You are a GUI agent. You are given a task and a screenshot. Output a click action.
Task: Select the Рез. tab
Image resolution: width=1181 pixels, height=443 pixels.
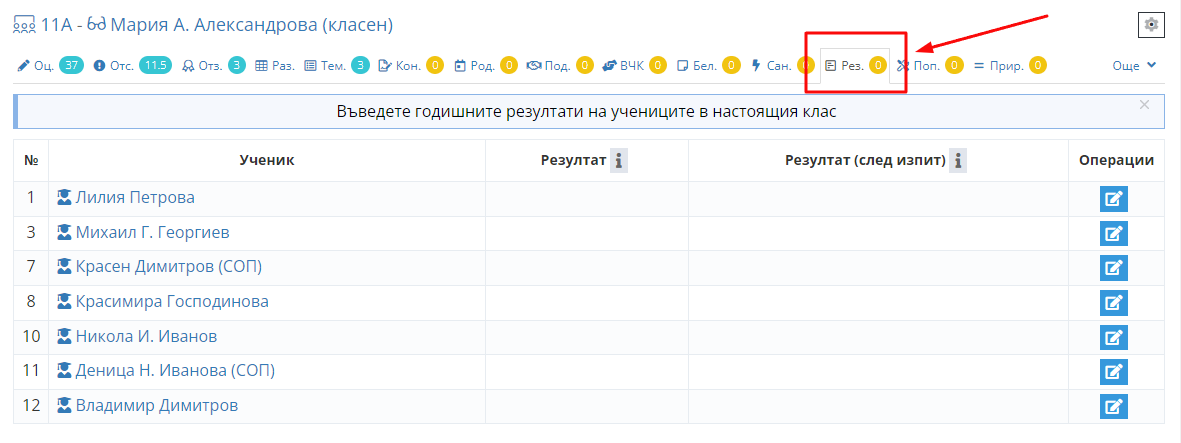852,66
